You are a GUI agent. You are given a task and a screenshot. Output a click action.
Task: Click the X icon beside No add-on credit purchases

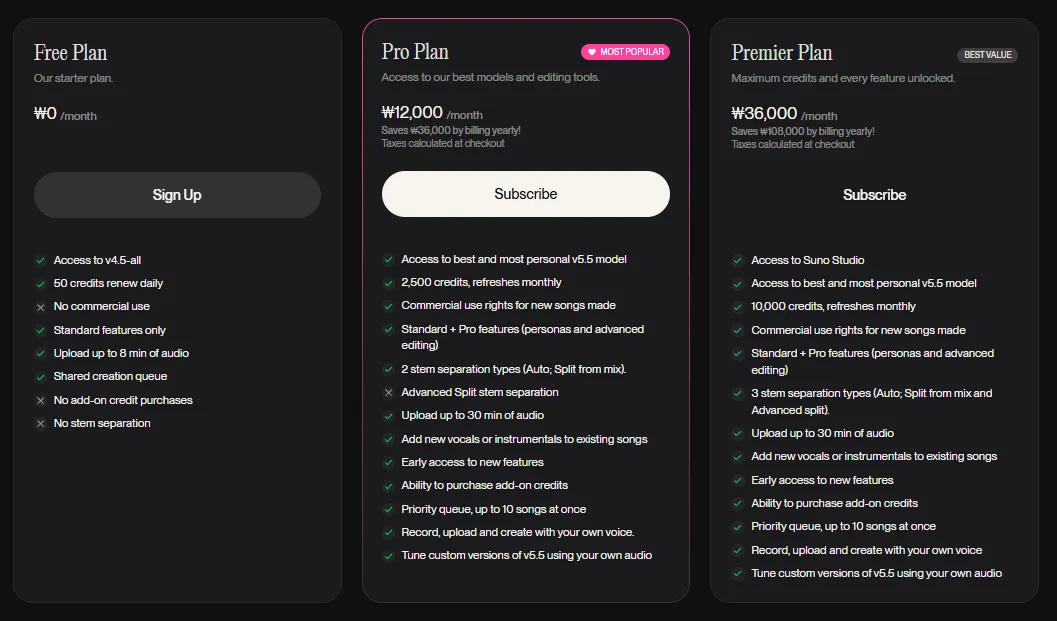(x=40, y=401)
